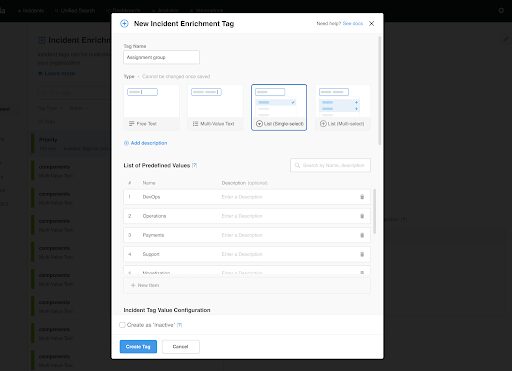Screen dimensions: 512x371
Task: Delete the Payments value with trash icon
Action: pos(362,235)
